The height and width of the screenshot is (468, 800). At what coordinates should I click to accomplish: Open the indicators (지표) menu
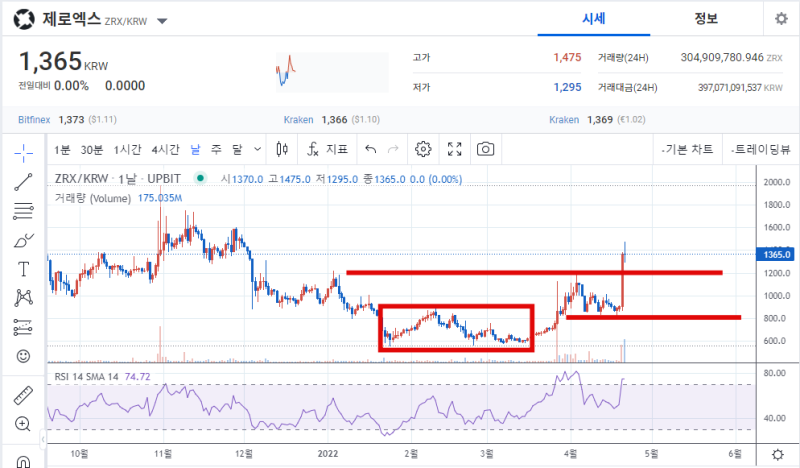(x=327, y=149)
